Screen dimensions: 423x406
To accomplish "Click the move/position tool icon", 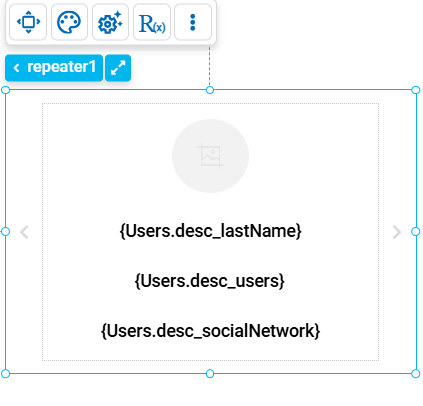I will [28, 22].
